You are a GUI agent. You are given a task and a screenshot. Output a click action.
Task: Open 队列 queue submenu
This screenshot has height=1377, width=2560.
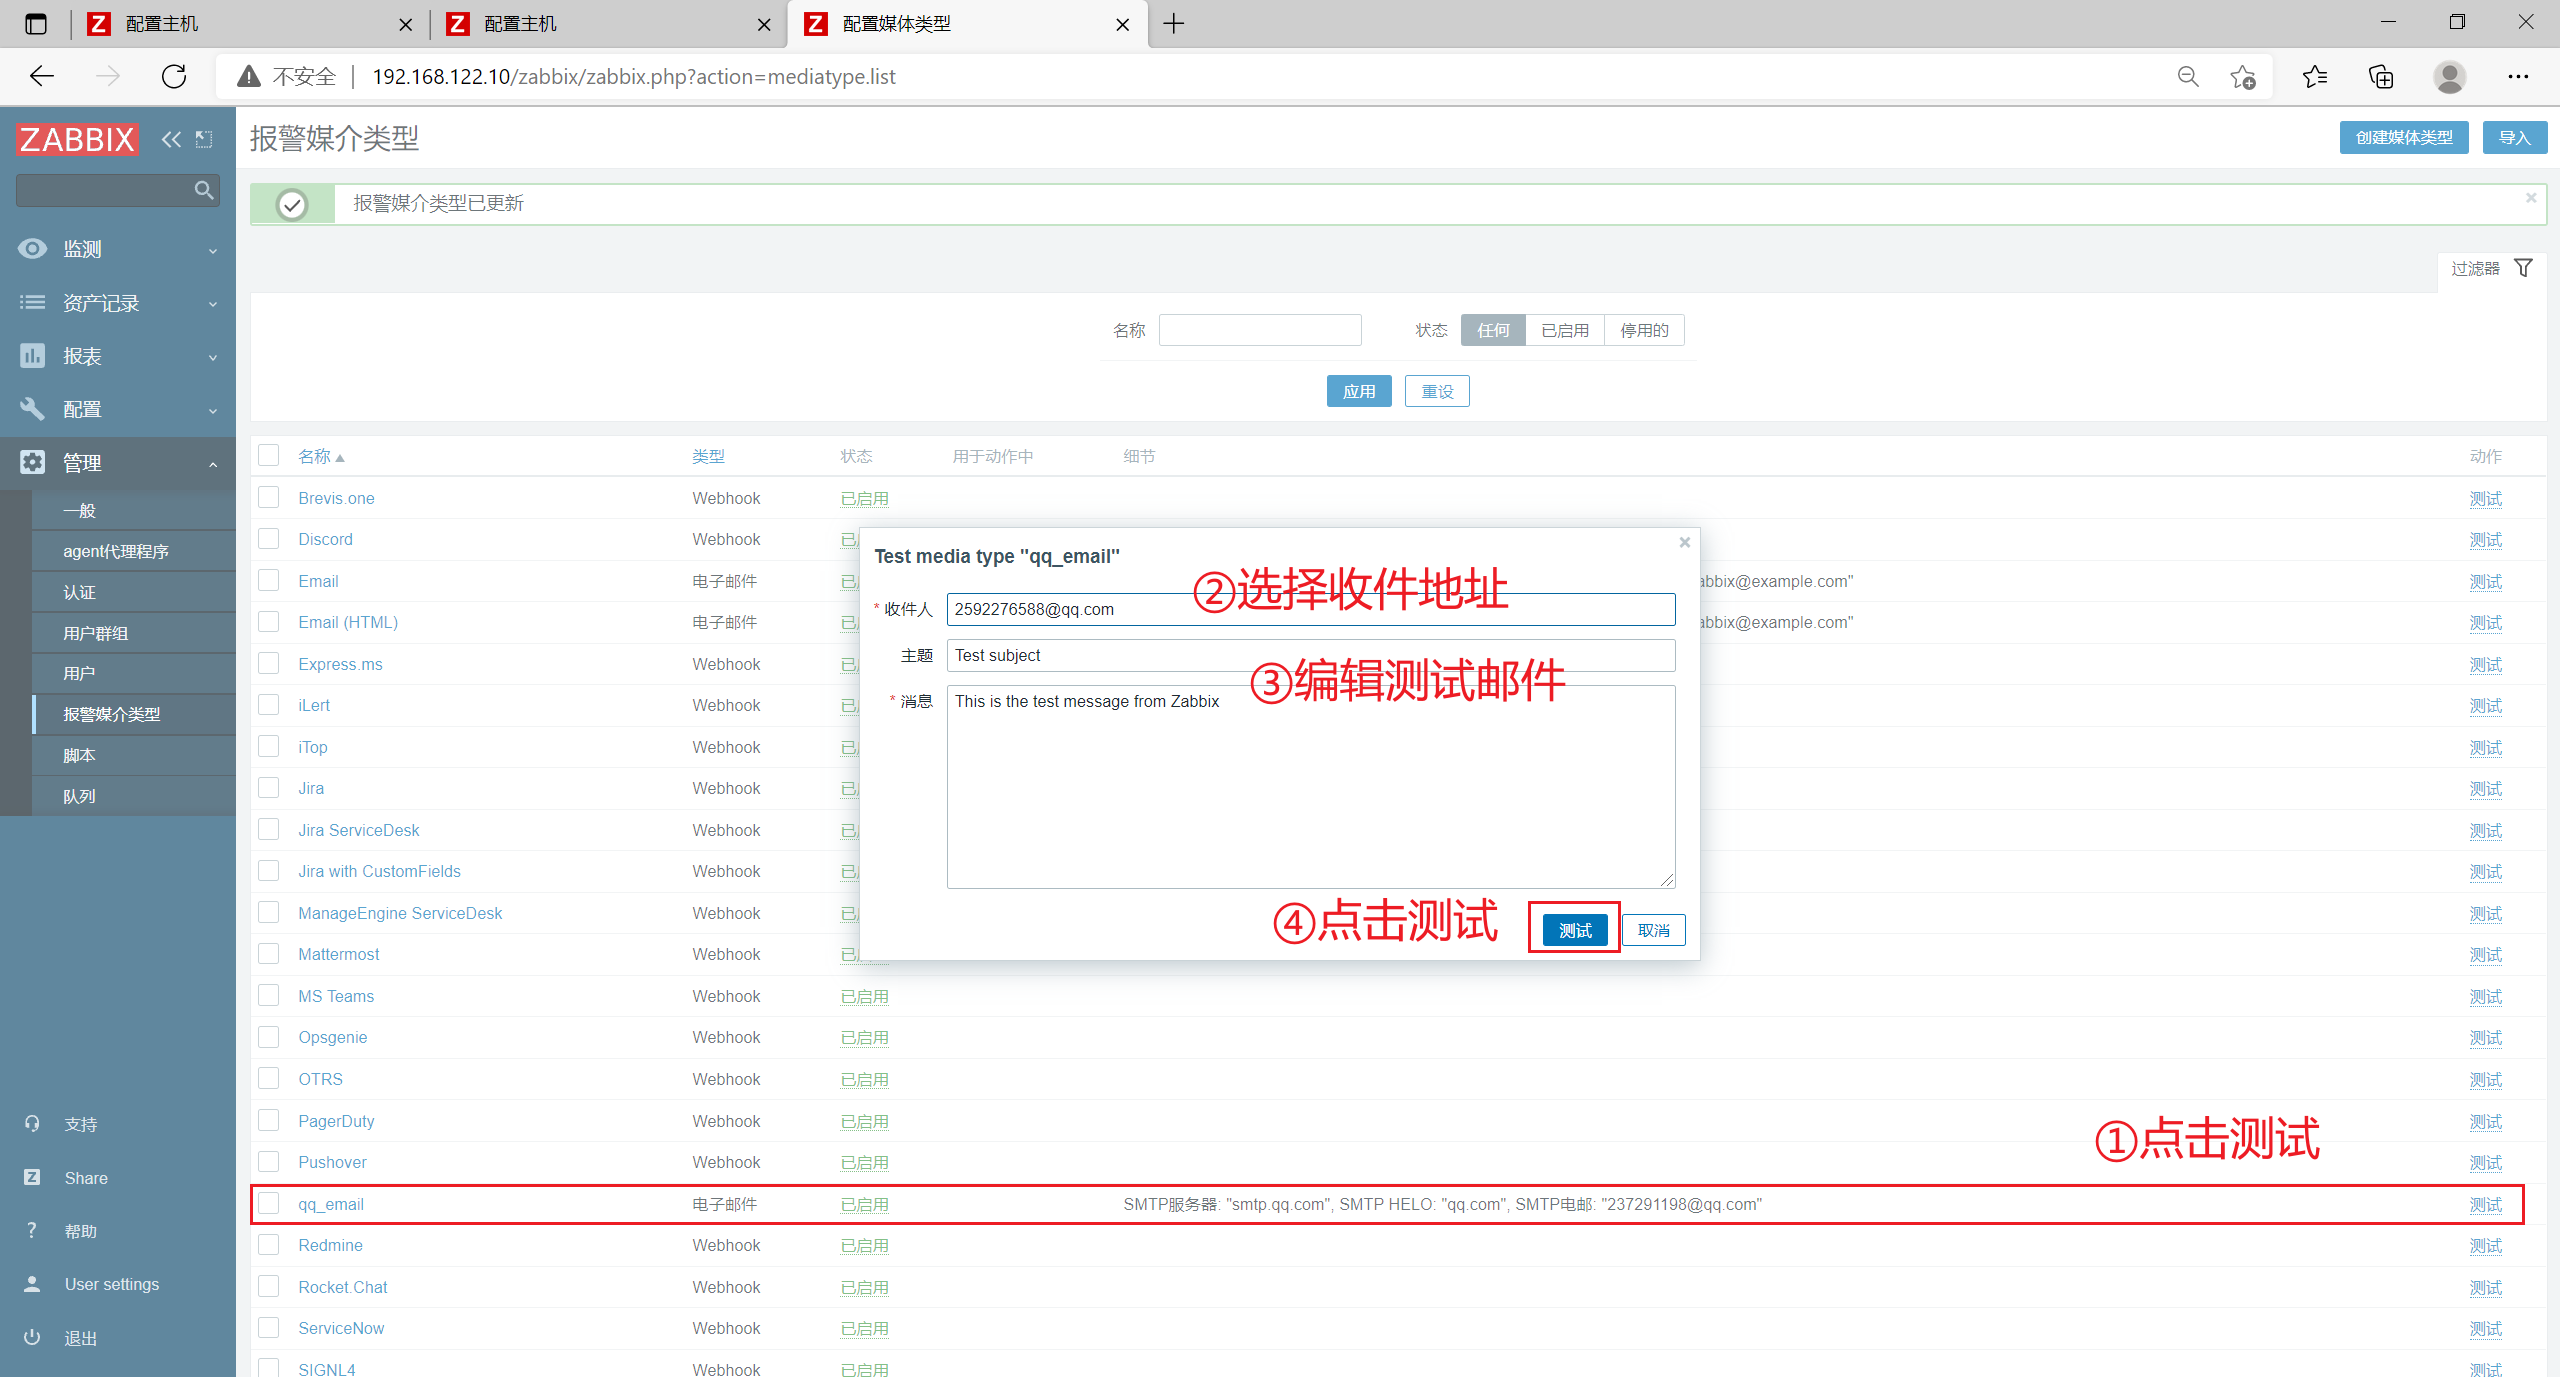134,796
